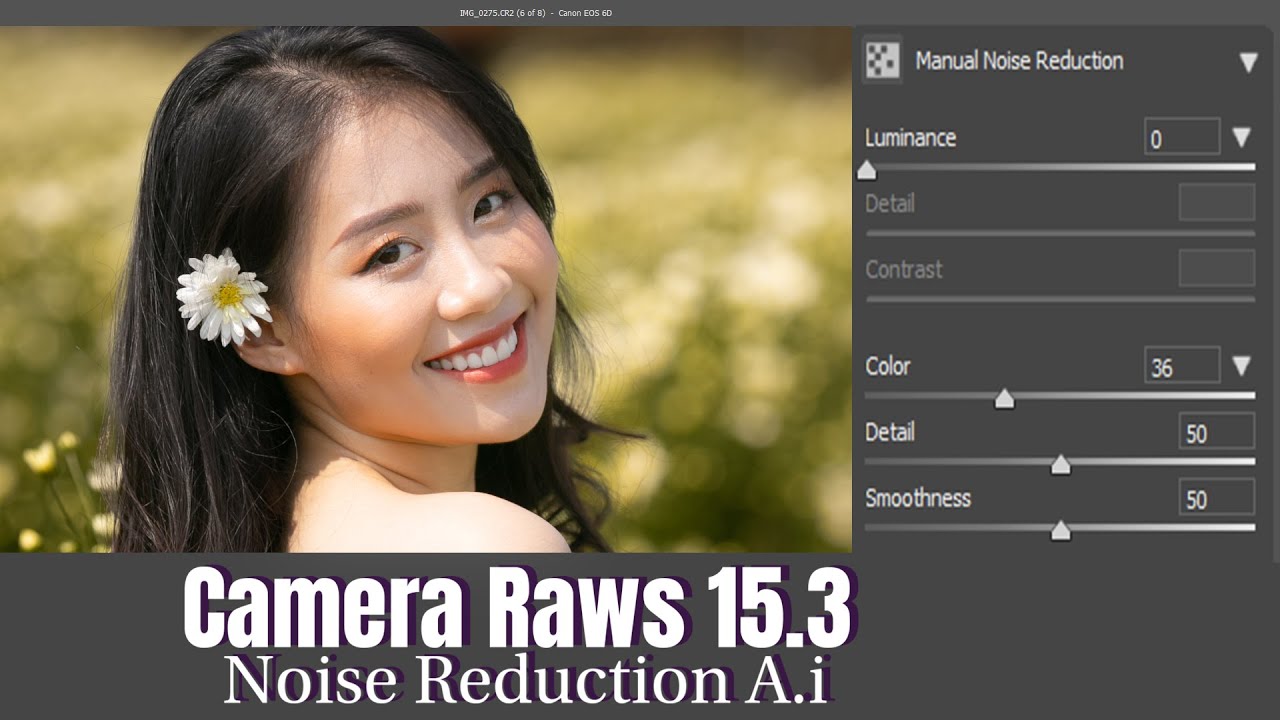The width and height of the screenshot is (1280, 720).
Task: Collapse the Color section disclosure triangle
Action: [1241, 366]
